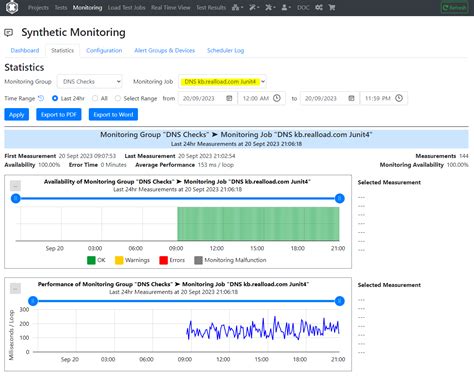Click the Measurements value 144
474x376 pixels.
[464, 156]
